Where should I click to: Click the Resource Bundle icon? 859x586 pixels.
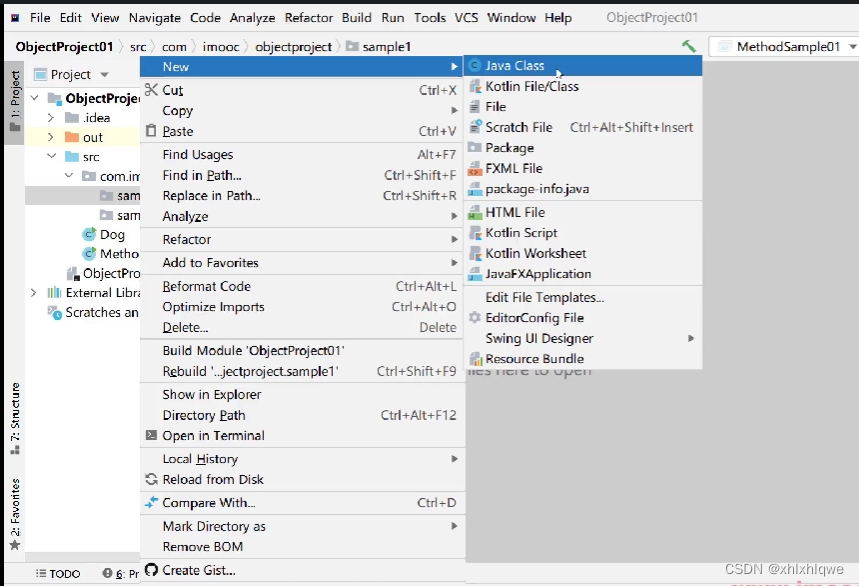(475, 359)
